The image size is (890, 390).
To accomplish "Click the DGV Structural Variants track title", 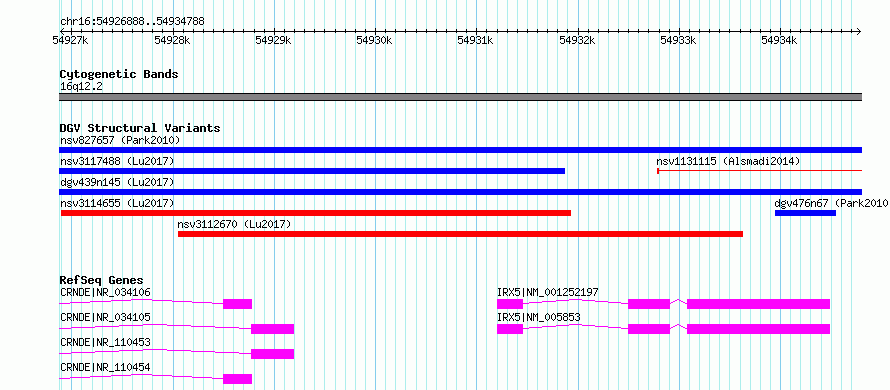I will (140, 128).
